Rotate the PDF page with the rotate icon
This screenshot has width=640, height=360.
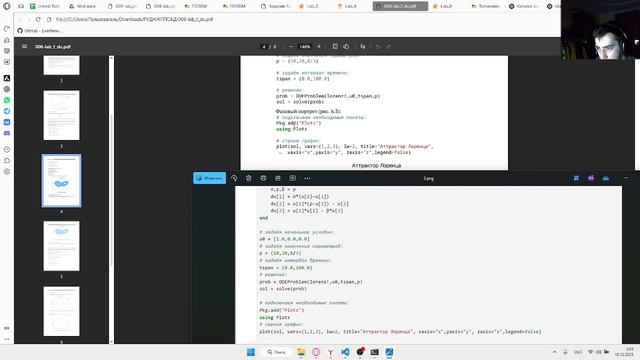pos(346,47)
